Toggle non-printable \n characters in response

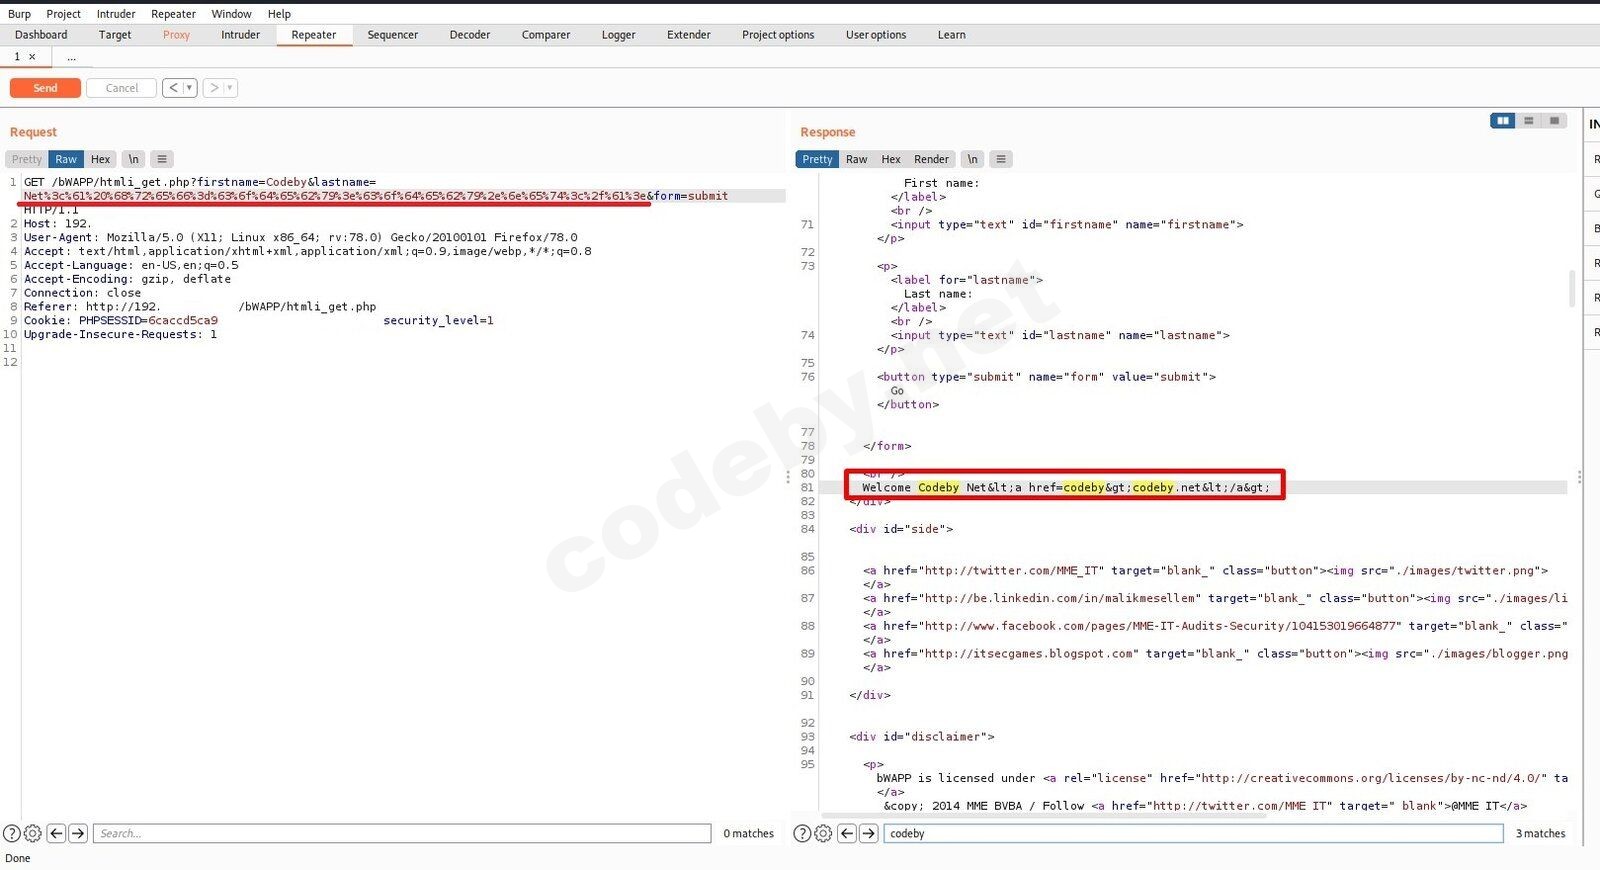(972, 159)
